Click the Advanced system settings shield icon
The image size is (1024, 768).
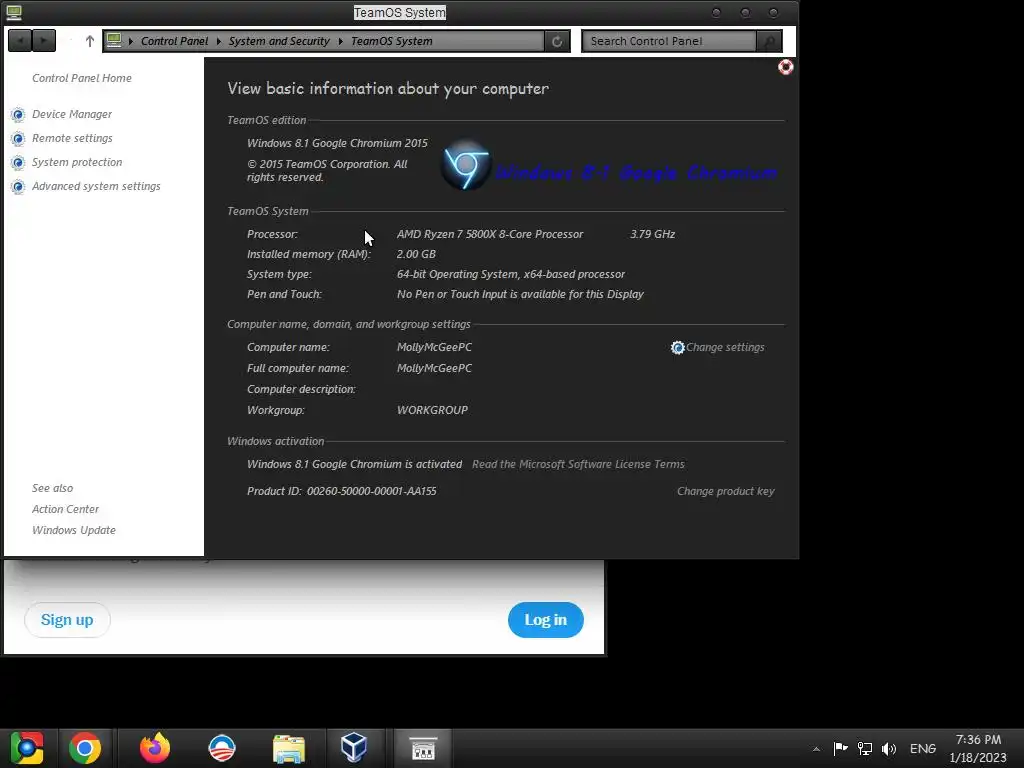18,187
